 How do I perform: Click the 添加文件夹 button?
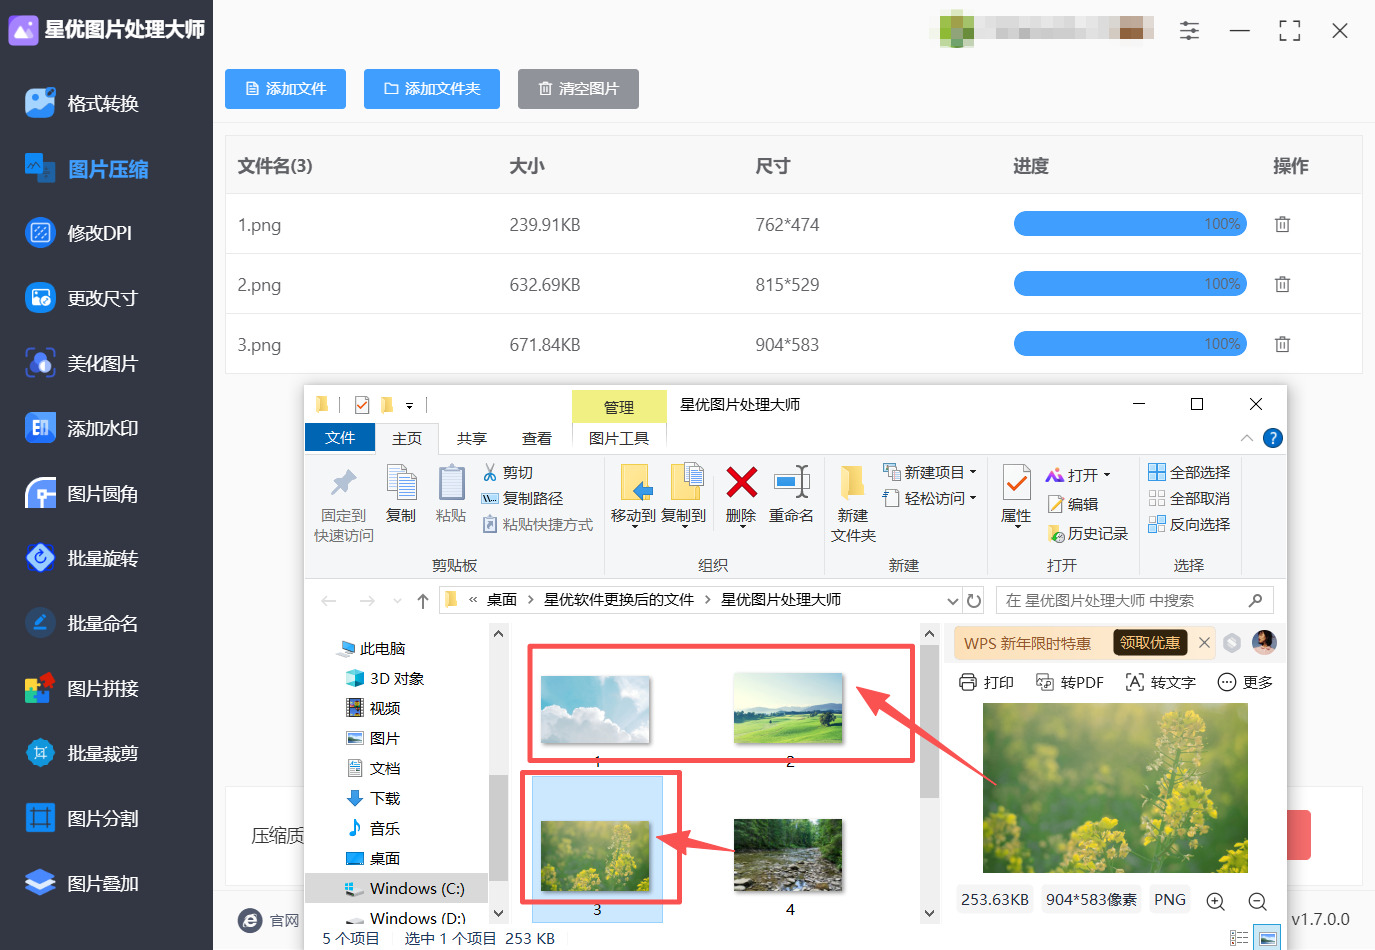[432, 89]
